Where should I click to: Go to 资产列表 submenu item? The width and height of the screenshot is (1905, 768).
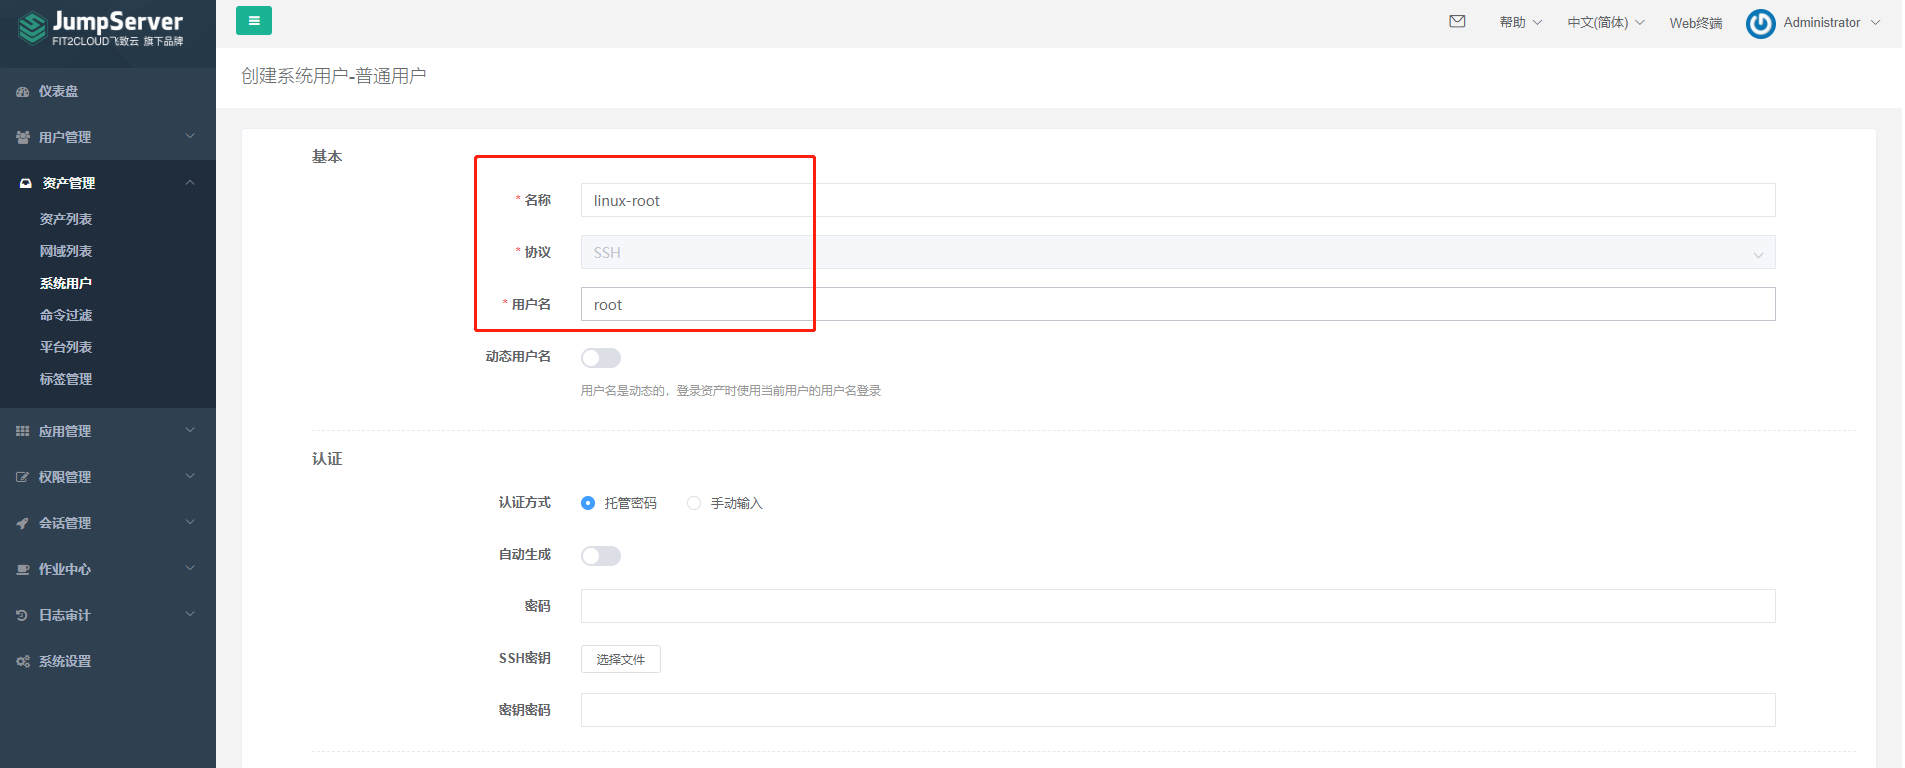click(x=66, y=219)
